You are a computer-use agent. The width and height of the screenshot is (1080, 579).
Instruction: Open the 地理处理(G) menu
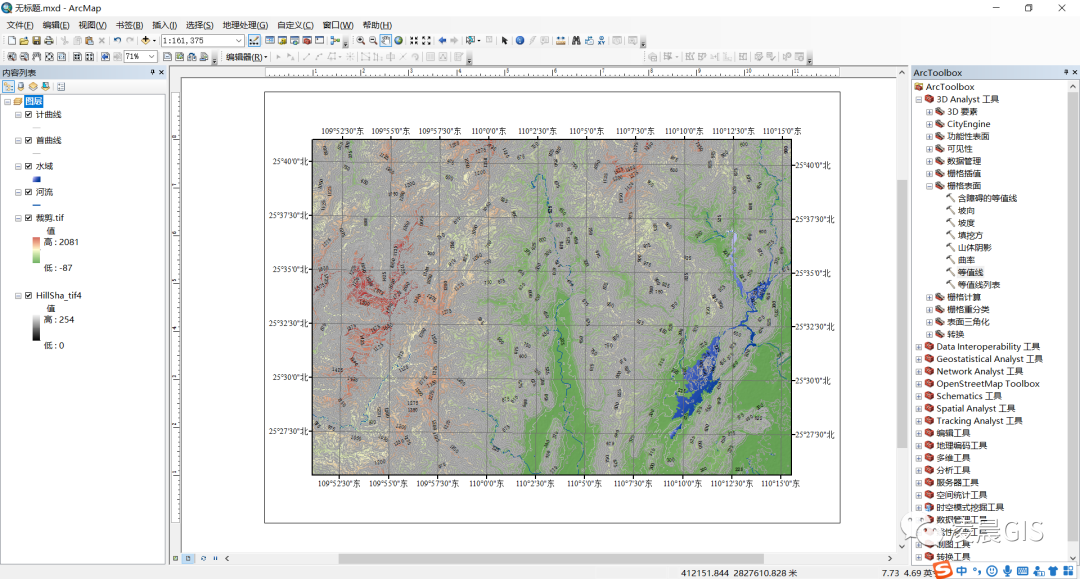pos(245,25)
